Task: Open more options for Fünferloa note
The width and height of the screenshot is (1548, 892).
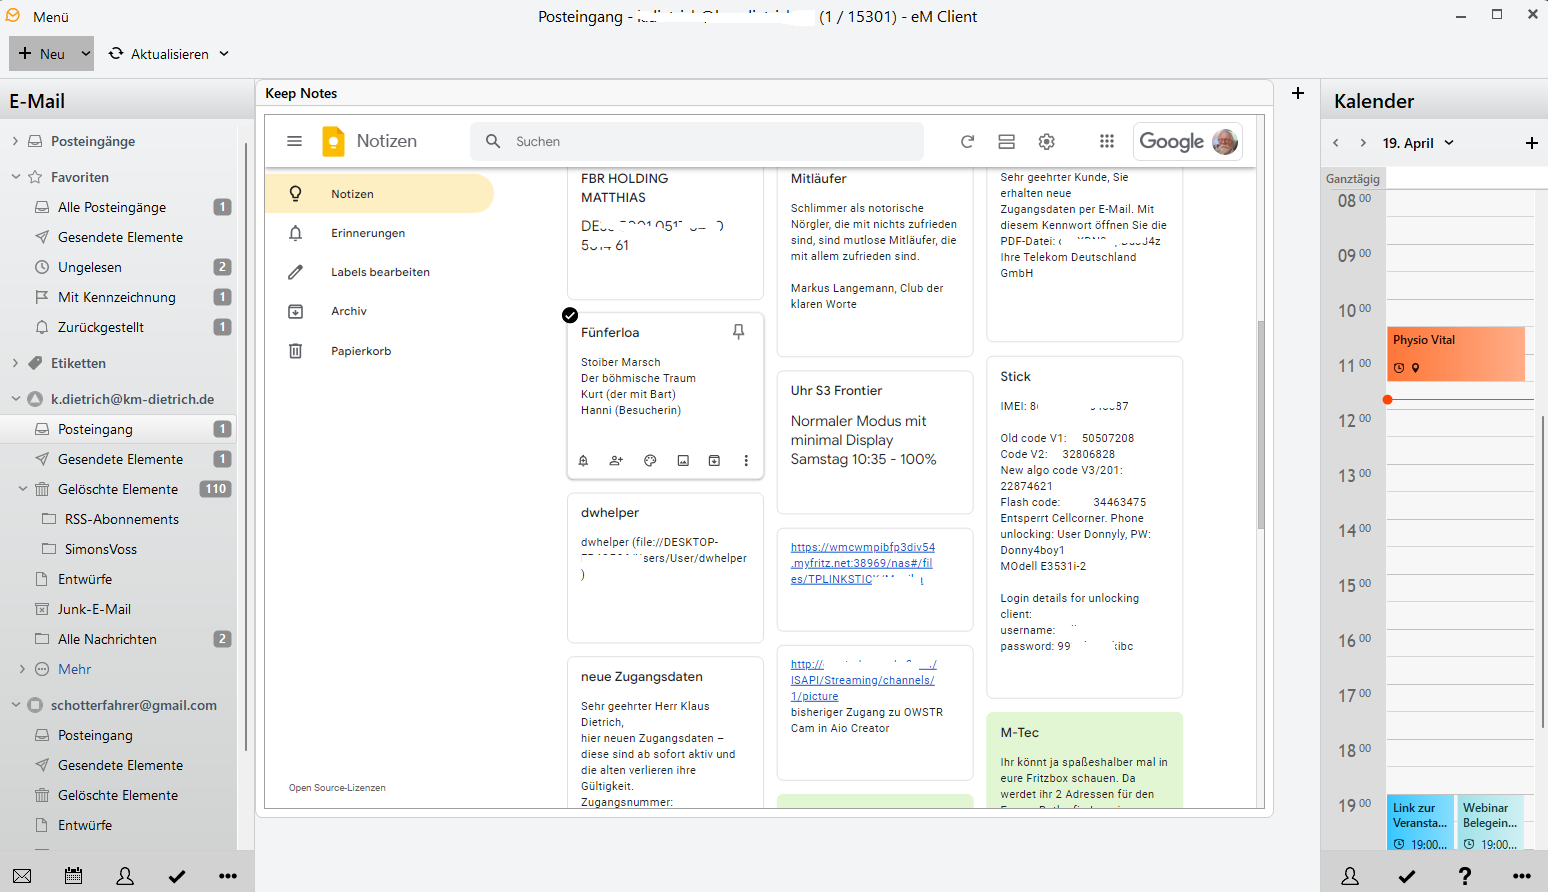Action: 746,461
